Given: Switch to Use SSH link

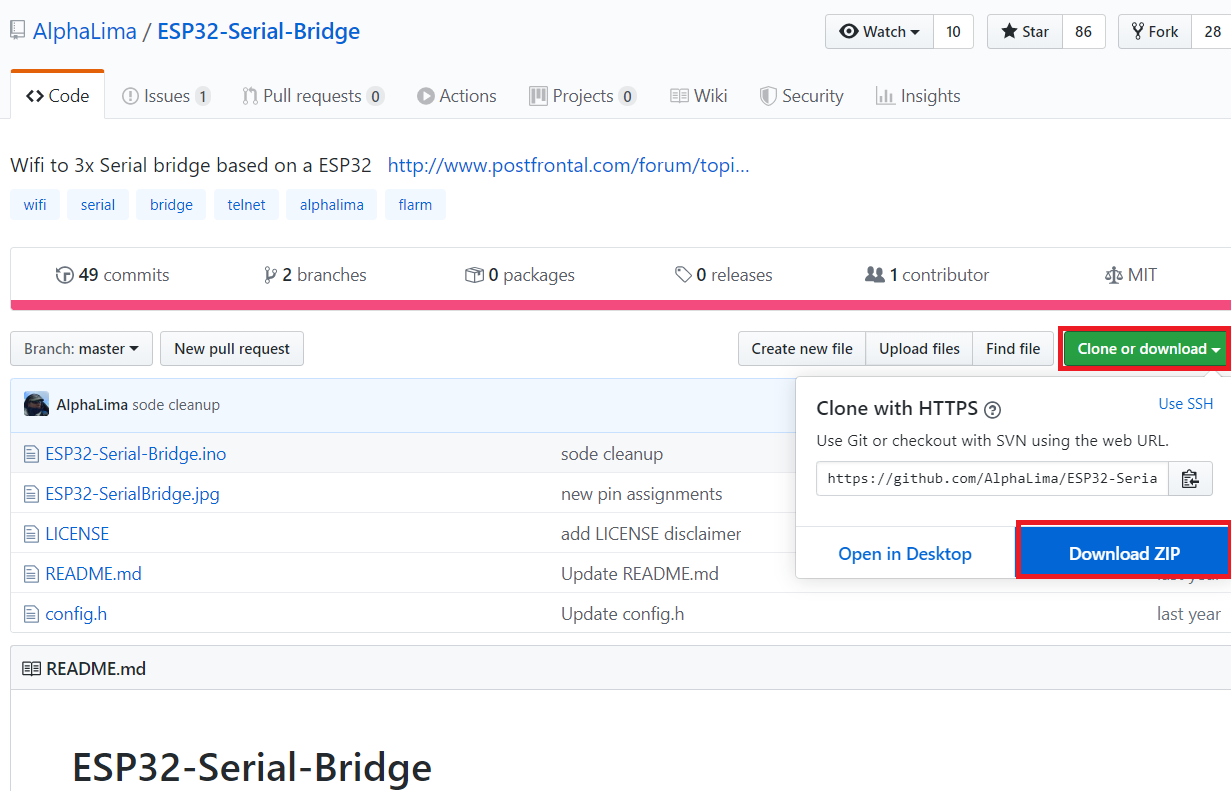Looking at the screenshot, I should pyautogui.click(x=1185, y=404).
